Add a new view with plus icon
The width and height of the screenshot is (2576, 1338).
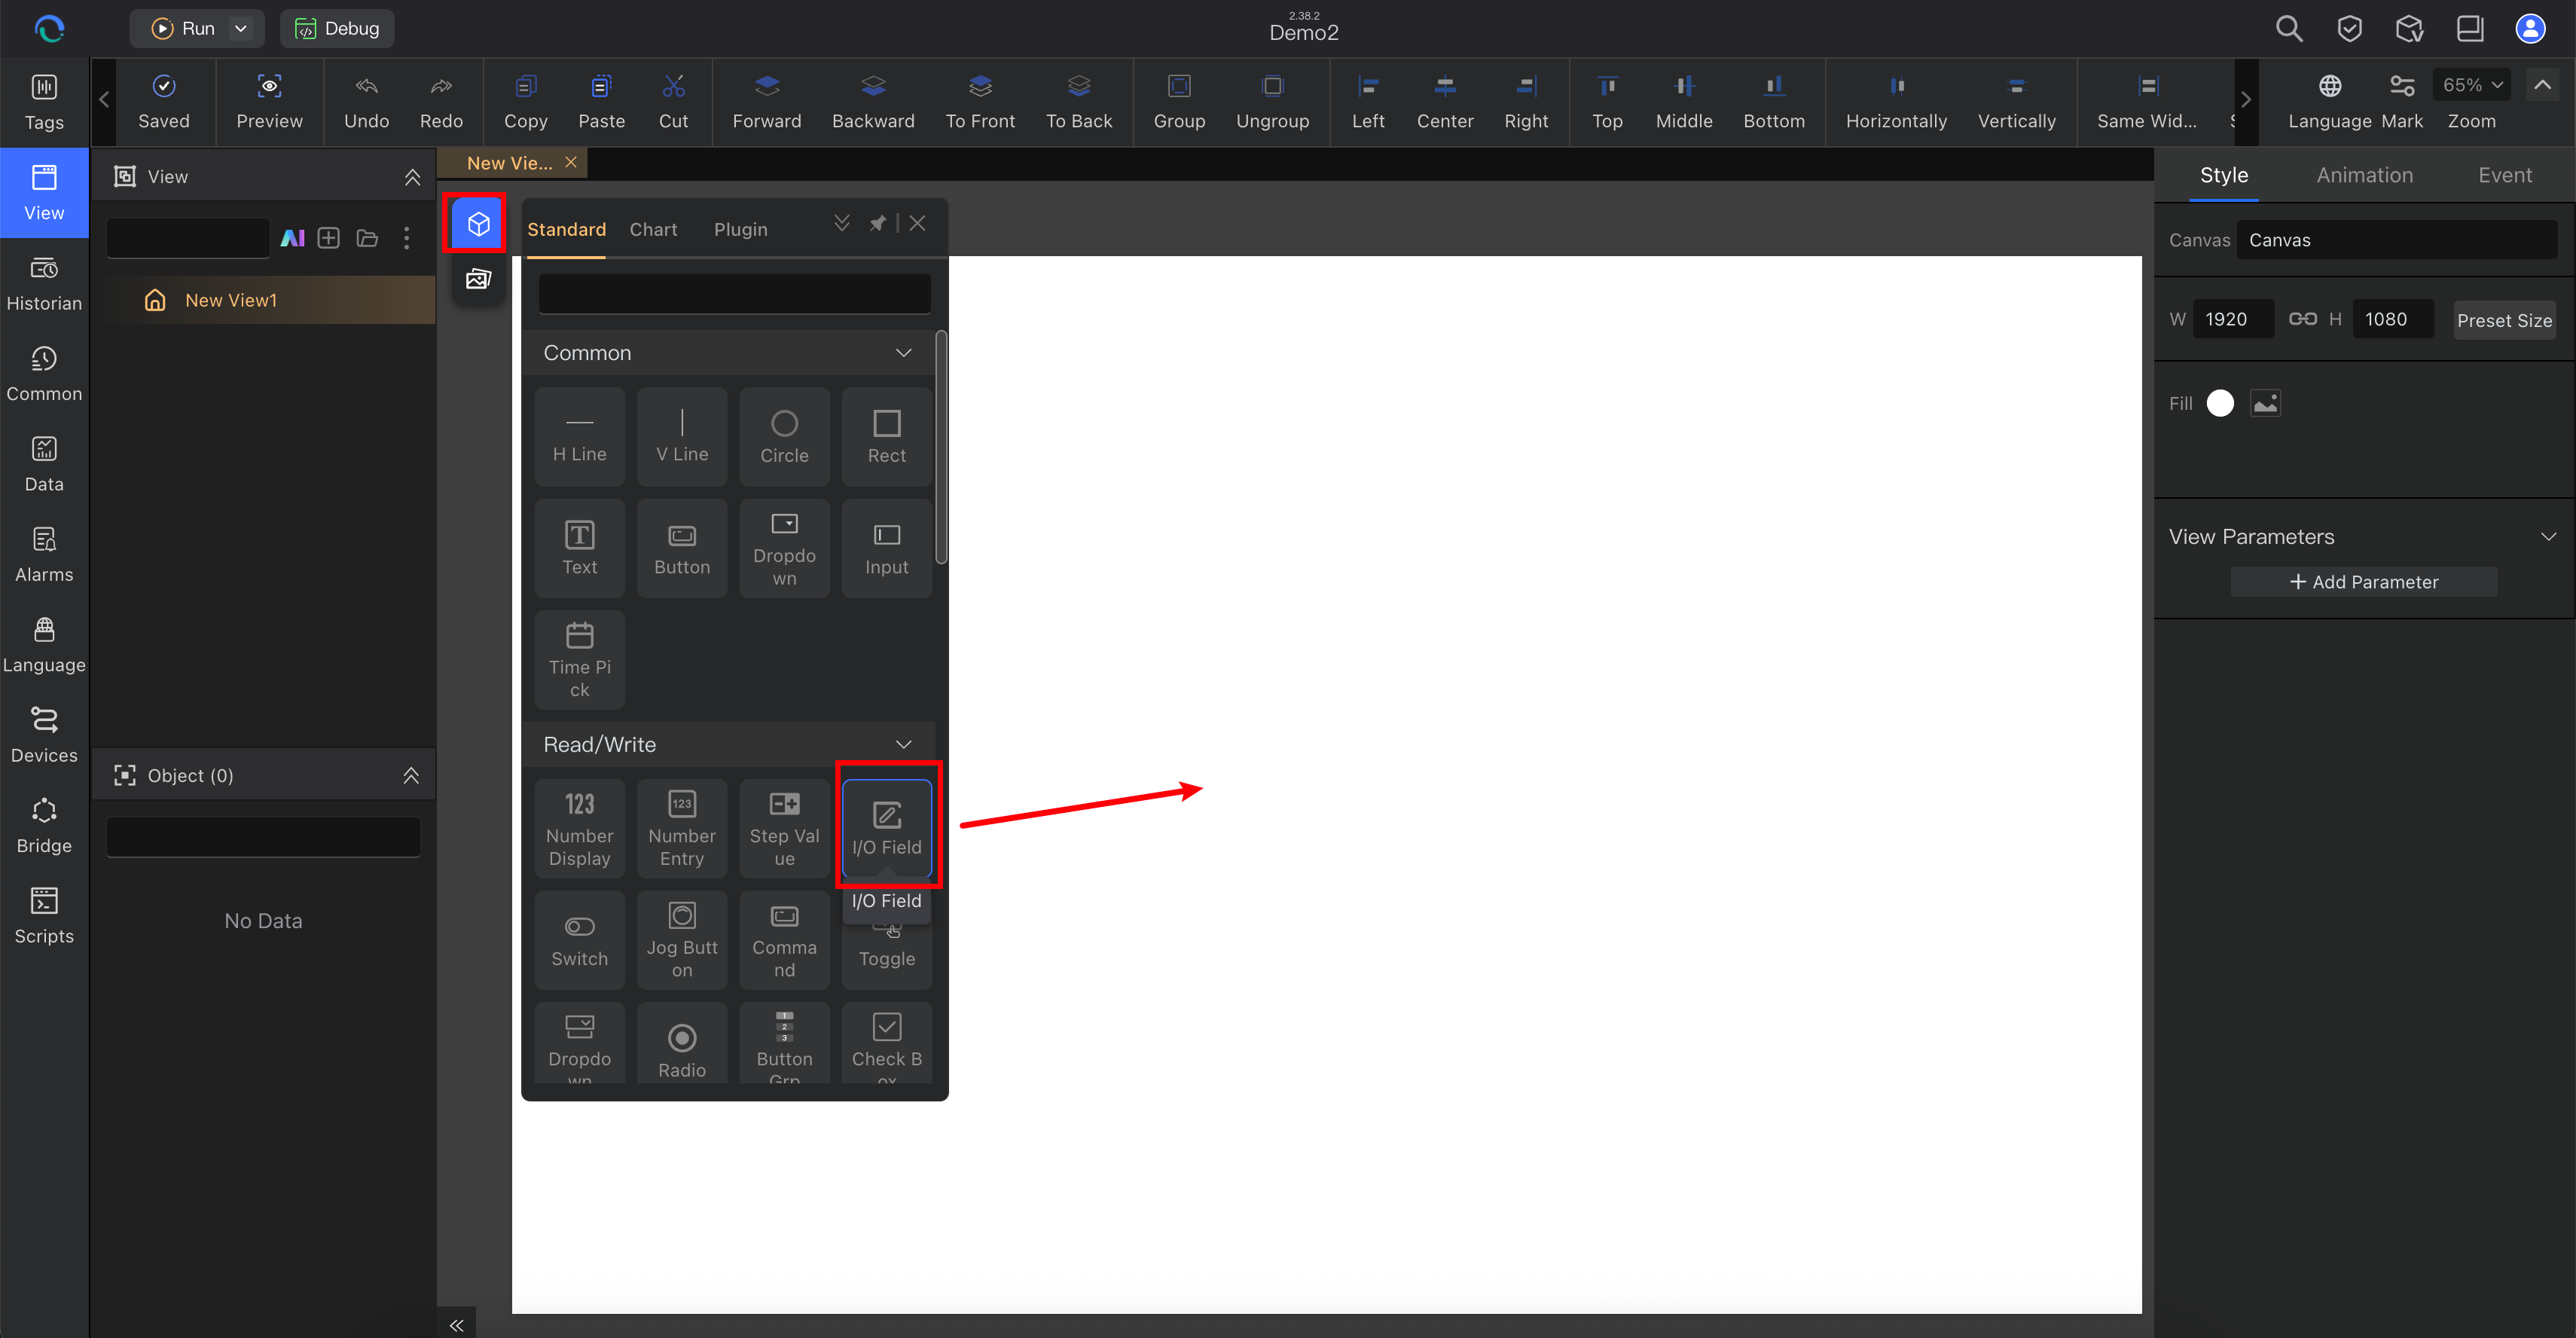coord(329,238)
